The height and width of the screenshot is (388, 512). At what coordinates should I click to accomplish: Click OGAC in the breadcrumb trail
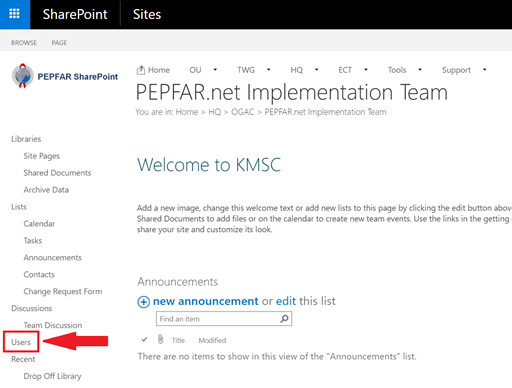[x=243, y=112]
